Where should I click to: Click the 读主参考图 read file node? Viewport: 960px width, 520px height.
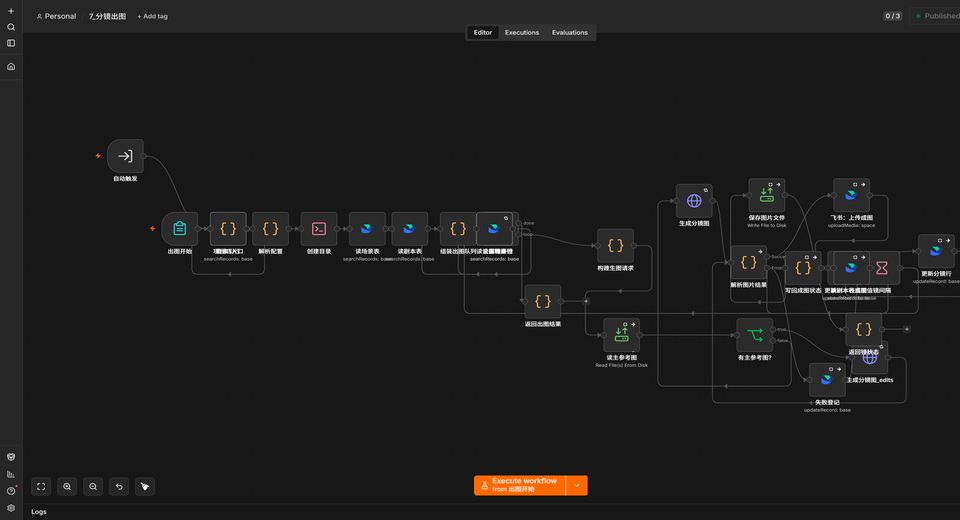click(621, 335)
